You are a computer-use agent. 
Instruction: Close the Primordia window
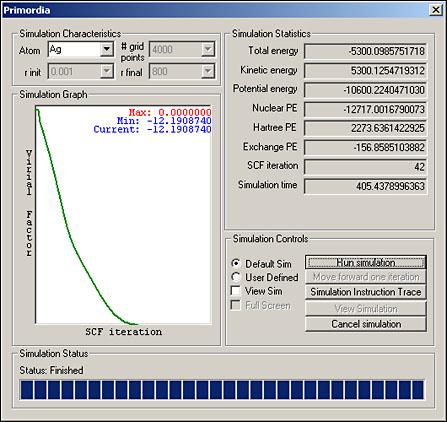pyautogui.click(x=436, y=10)
